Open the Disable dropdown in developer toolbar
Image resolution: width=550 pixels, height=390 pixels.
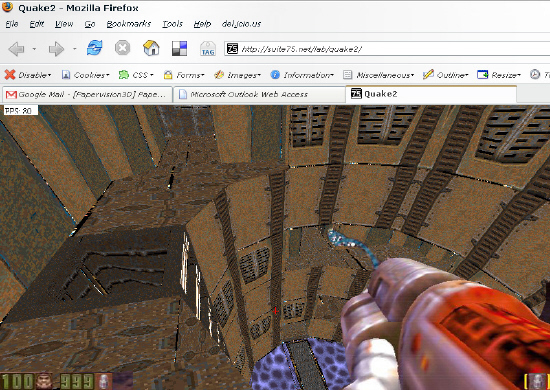(x=28, y=75)
